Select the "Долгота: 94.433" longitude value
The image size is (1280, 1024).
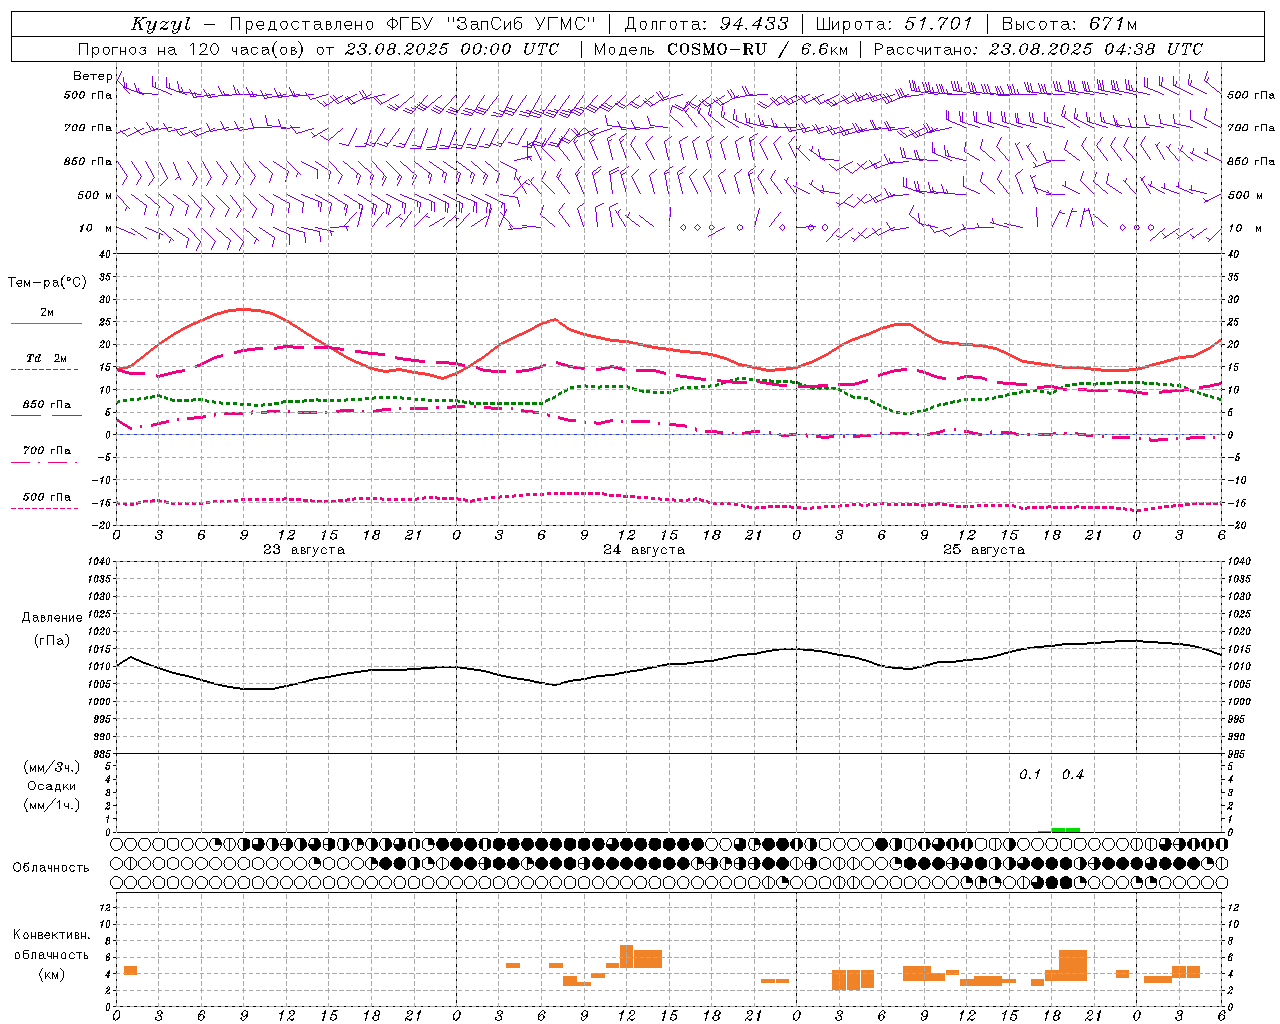[706, 24]
